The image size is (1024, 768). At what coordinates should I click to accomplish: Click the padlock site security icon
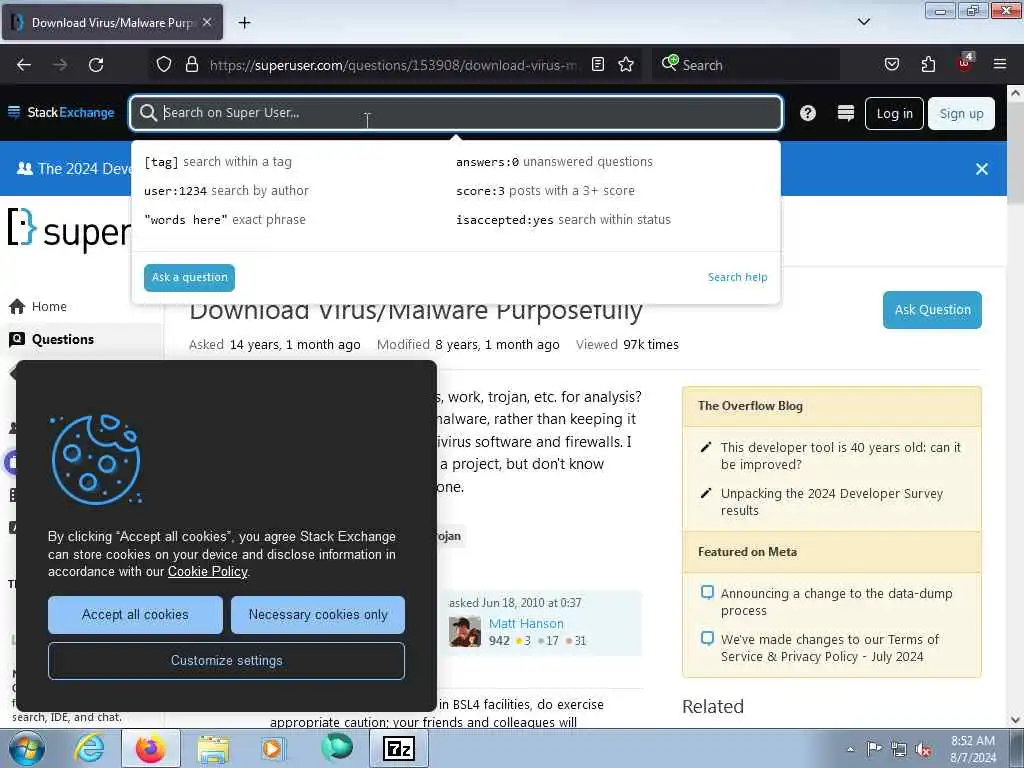tap(191, 65)
